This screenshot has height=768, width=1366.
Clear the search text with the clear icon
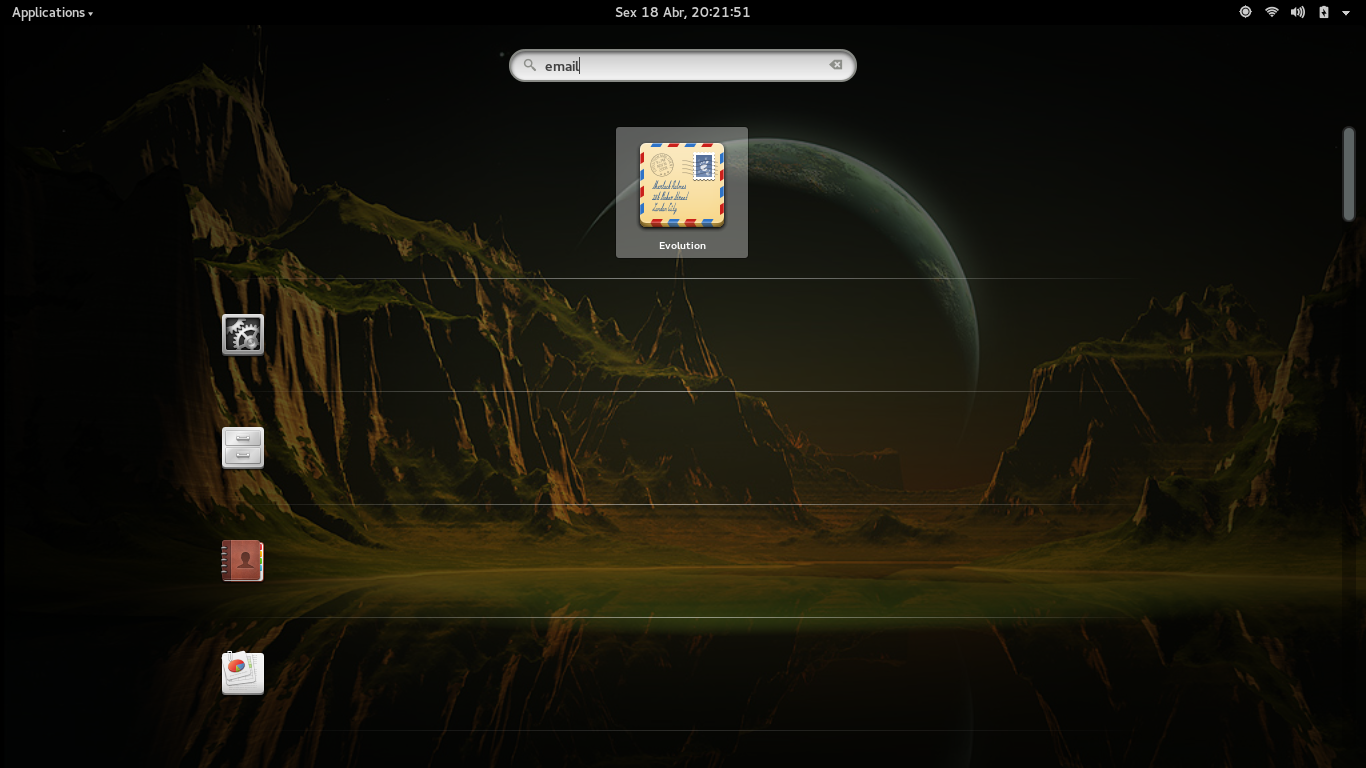point(836,65)
